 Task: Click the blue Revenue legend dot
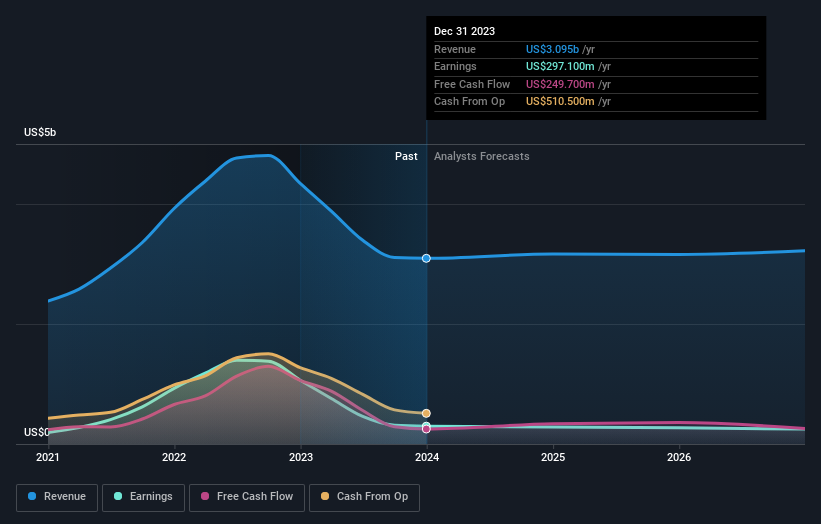click(32, 496)
